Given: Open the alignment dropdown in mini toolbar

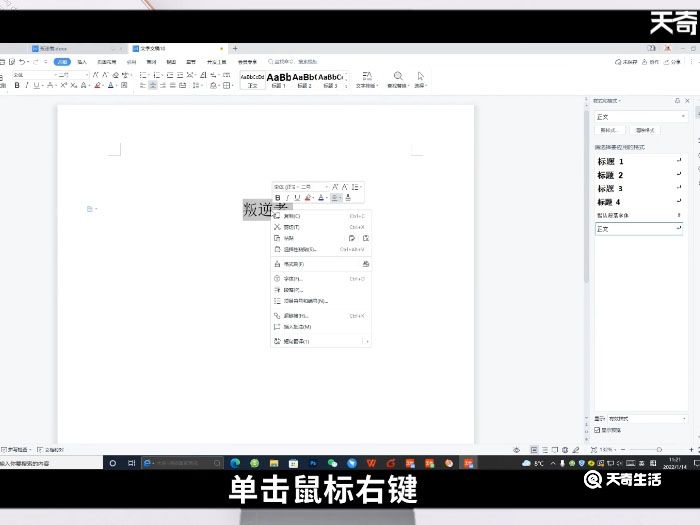Looking at the screenshot, I should coord(336,198).
